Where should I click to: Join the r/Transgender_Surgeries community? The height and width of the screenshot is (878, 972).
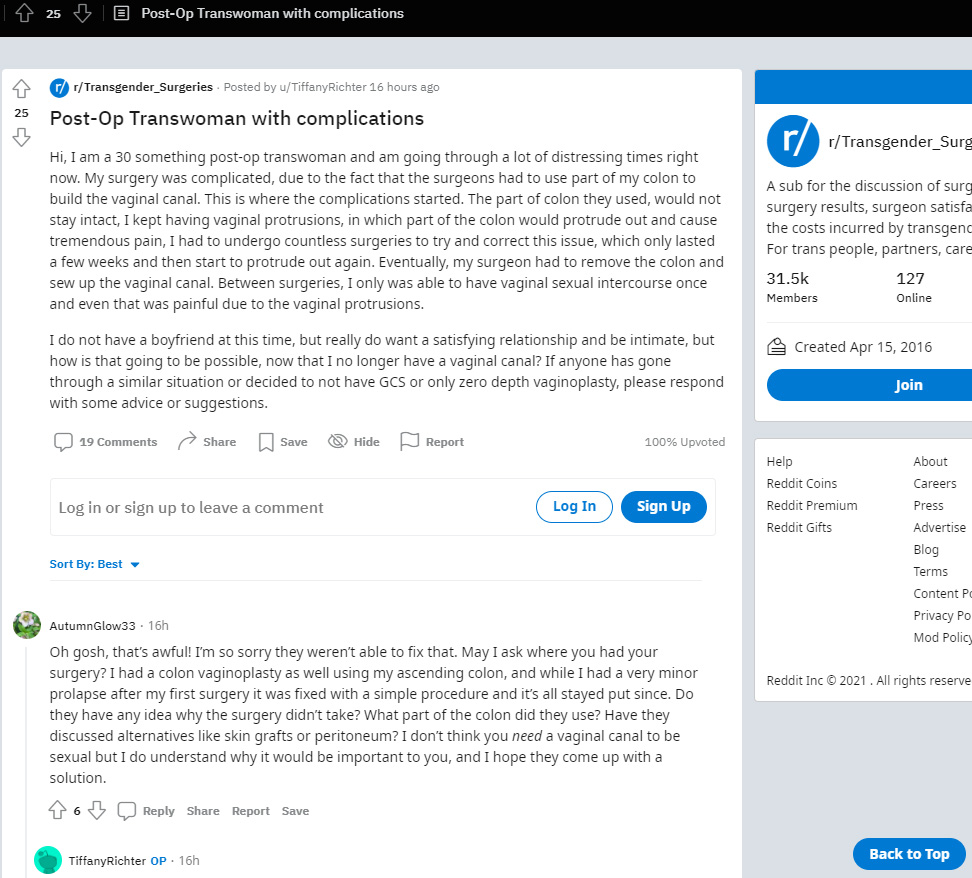pyautogui.click(x=908, y=385)
